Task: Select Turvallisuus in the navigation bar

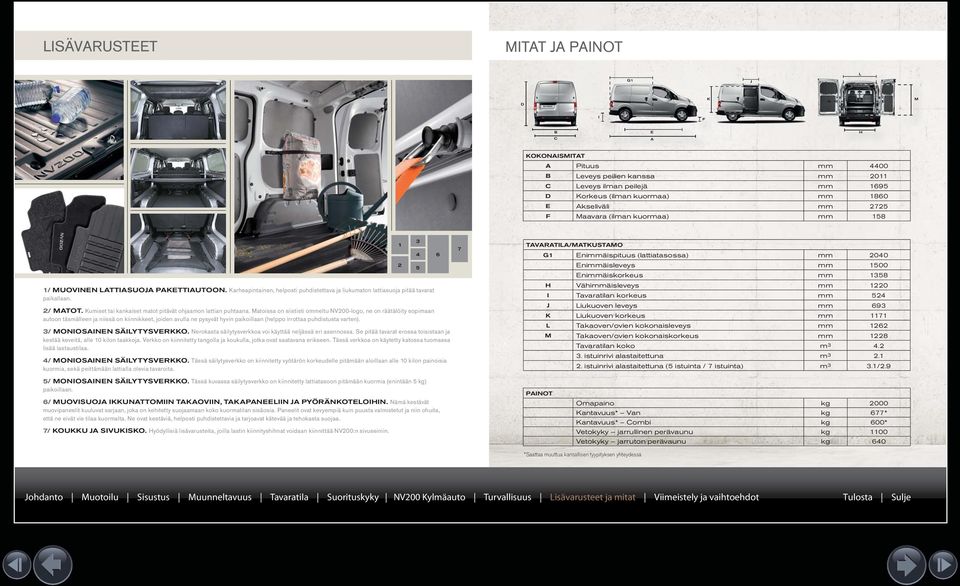Action: (508, 497)
